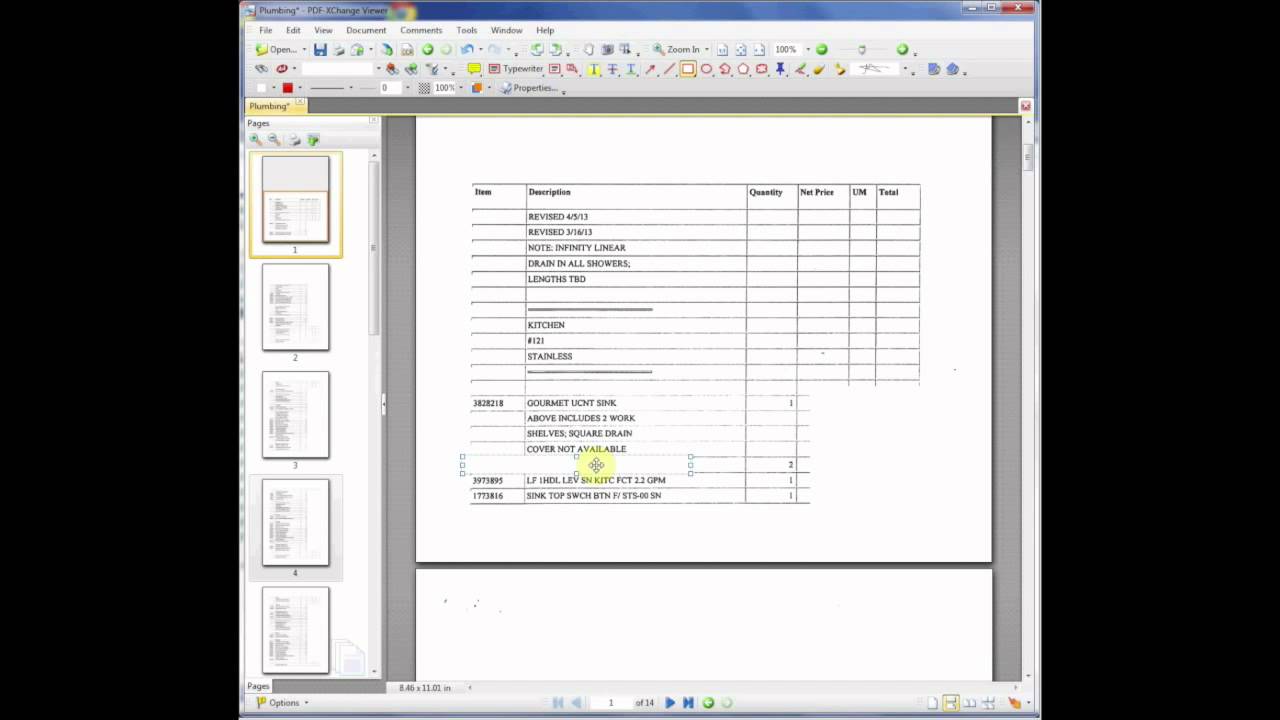Enable single page layout

(932, 703)
